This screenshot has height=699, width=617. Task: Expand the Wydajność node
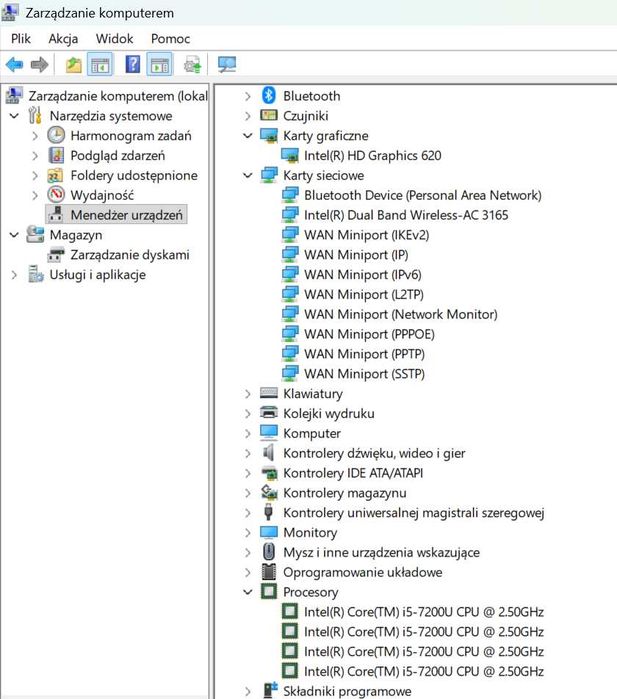point(35,195)
